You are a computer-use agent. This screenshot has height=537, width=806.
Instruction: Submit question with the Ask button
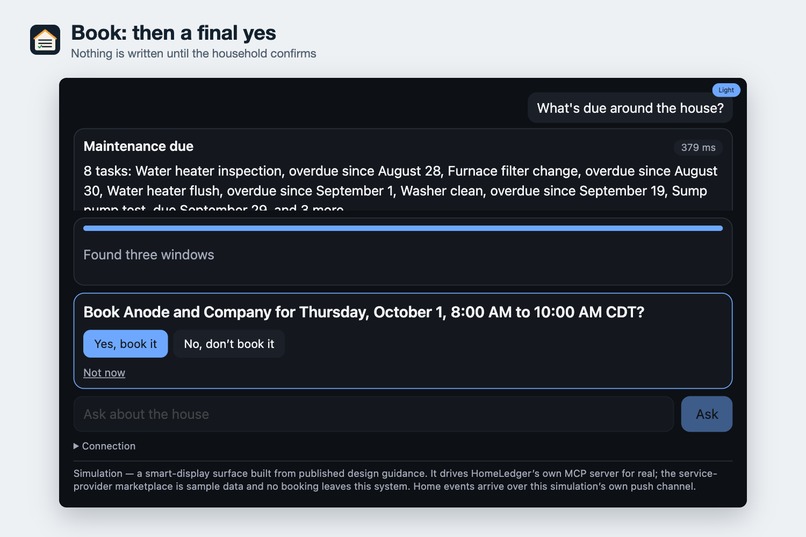(x=706, y=414)
